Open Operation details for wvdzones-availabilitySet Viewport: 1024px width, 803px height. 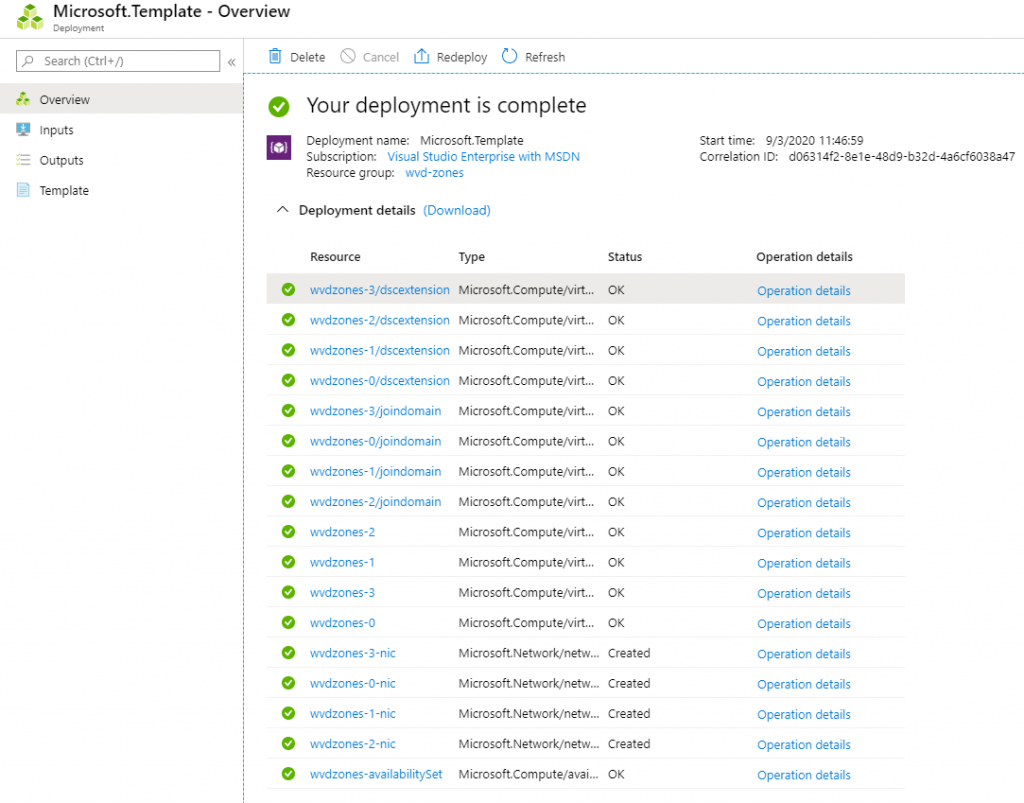(803, 775)
